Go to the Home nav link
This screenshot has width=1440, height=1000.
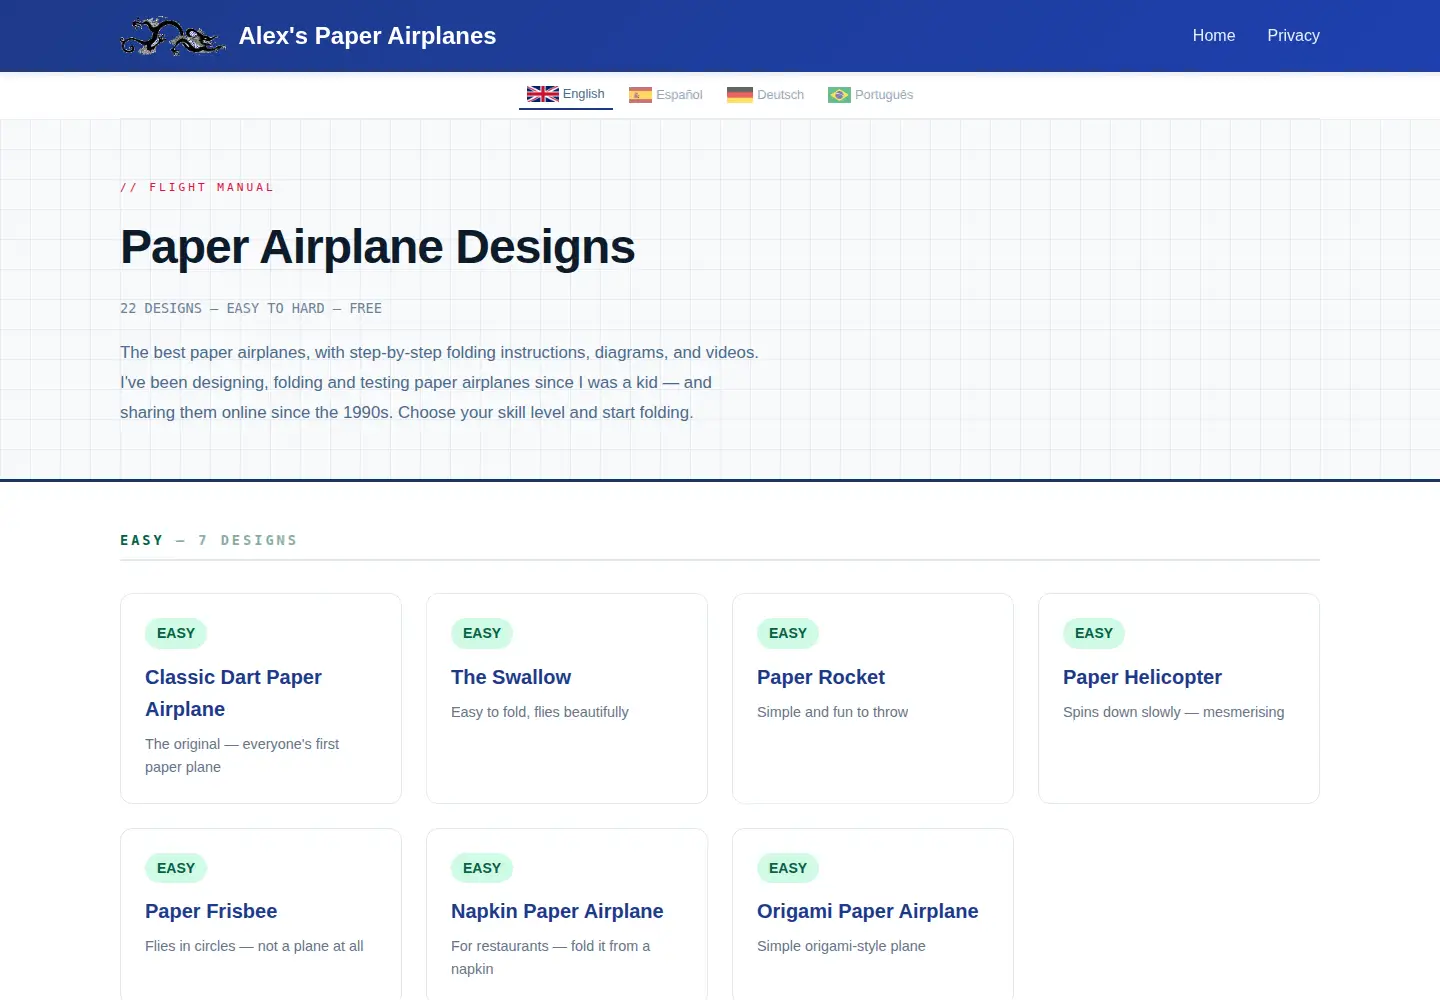coord(1214,36)
